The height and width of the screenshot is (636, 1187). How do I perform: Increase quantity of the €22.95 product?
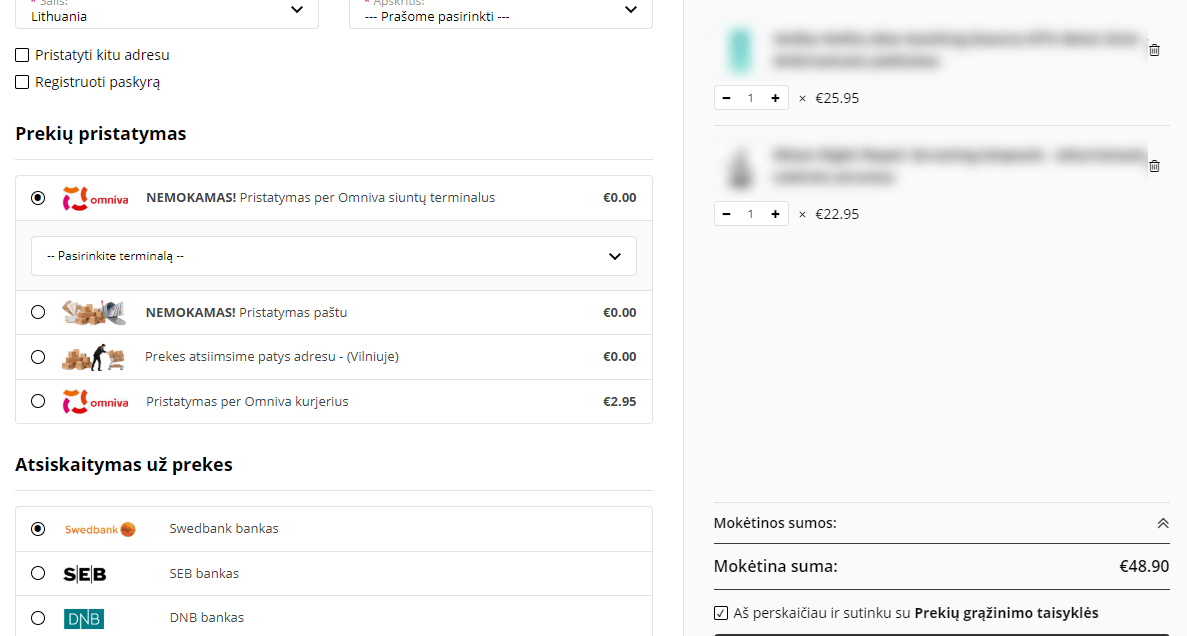pos(775,214)
